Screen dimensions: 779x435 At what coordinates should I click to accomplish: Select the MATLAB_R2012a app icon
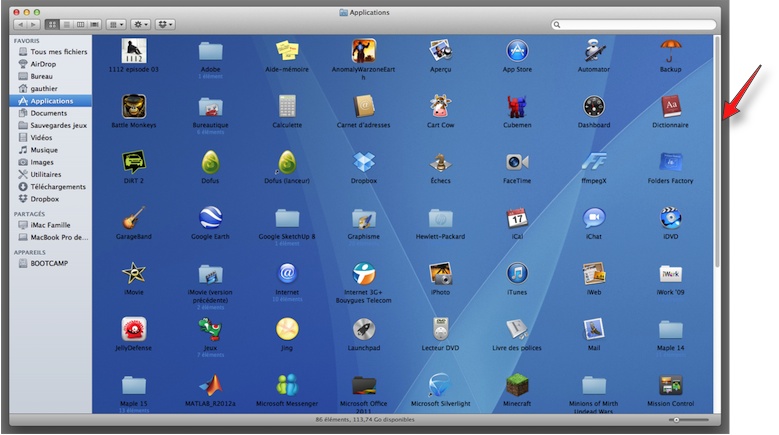pyautogui.click(x=210, y=385)
